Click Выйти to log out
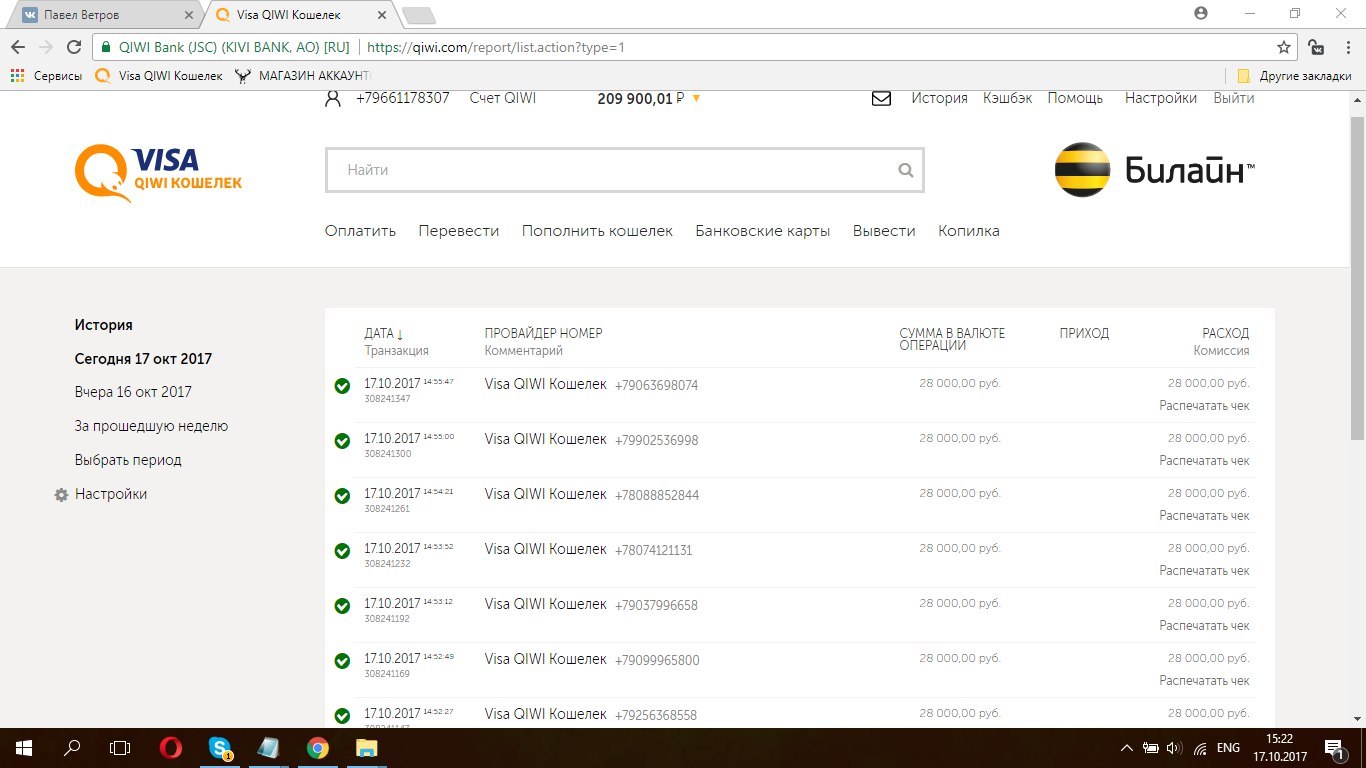Viewport: 1366px width, 768px height. tap(1234, 98)
